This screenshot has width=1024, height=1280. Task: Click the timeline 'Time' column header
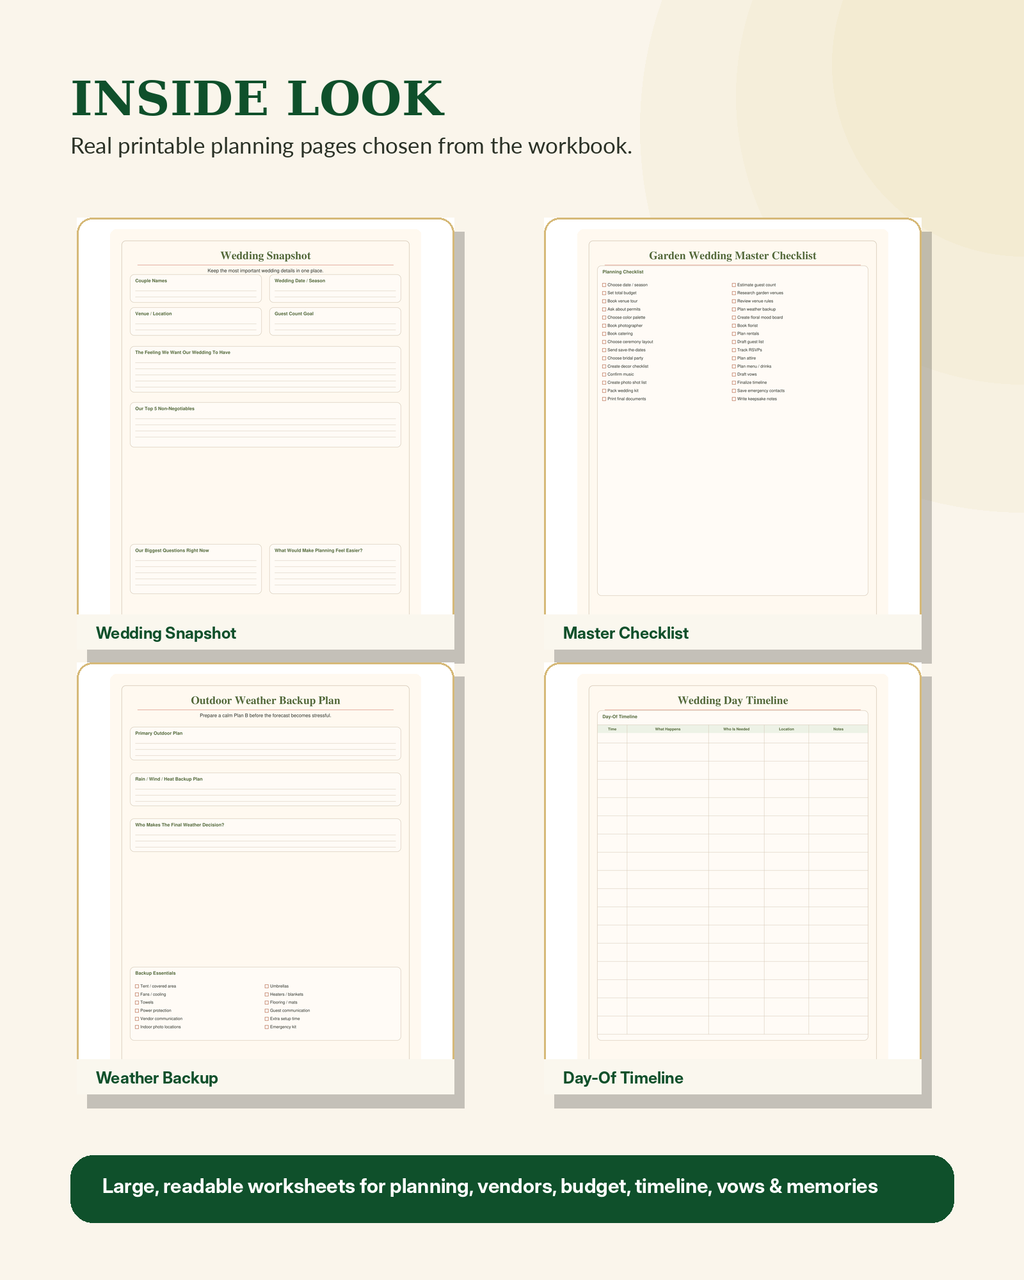612,729
